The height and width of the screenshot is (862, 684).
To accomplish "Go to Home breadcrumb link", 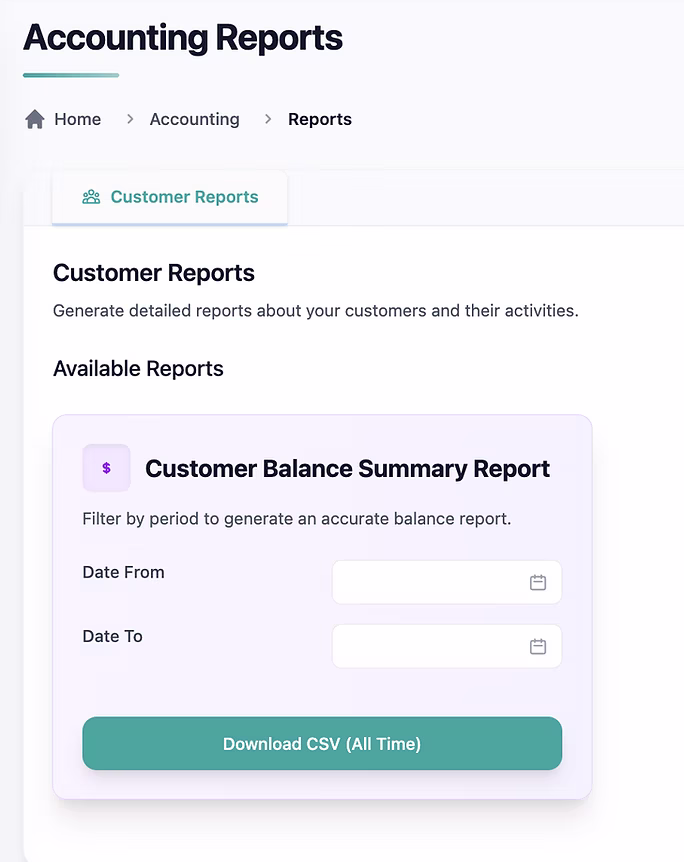I will tap(78, 119).
